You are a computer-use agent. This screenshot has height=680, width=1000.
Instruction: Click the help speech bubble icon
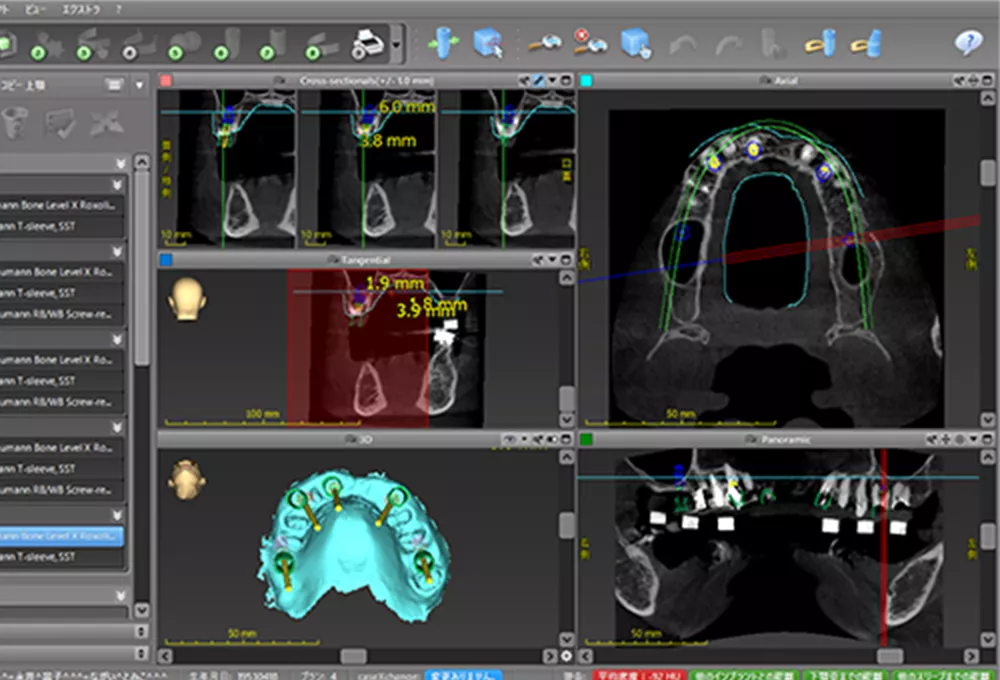pos(967,42)
